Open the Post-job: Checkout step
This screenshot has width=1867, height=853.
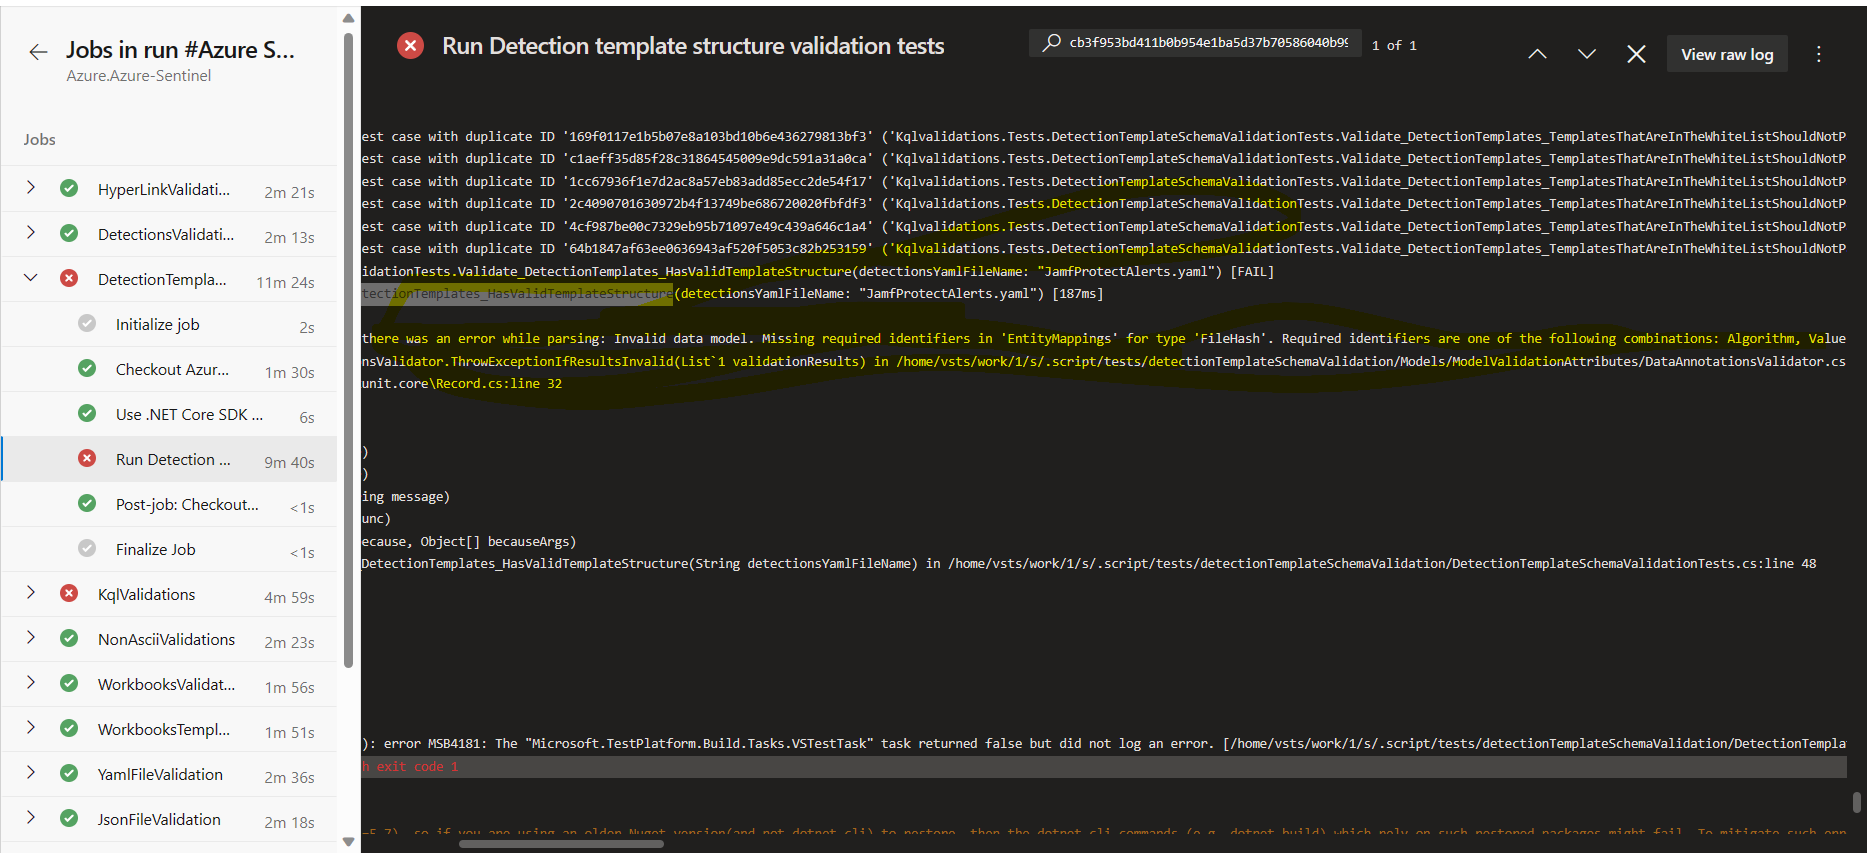(x=170, y=504)
